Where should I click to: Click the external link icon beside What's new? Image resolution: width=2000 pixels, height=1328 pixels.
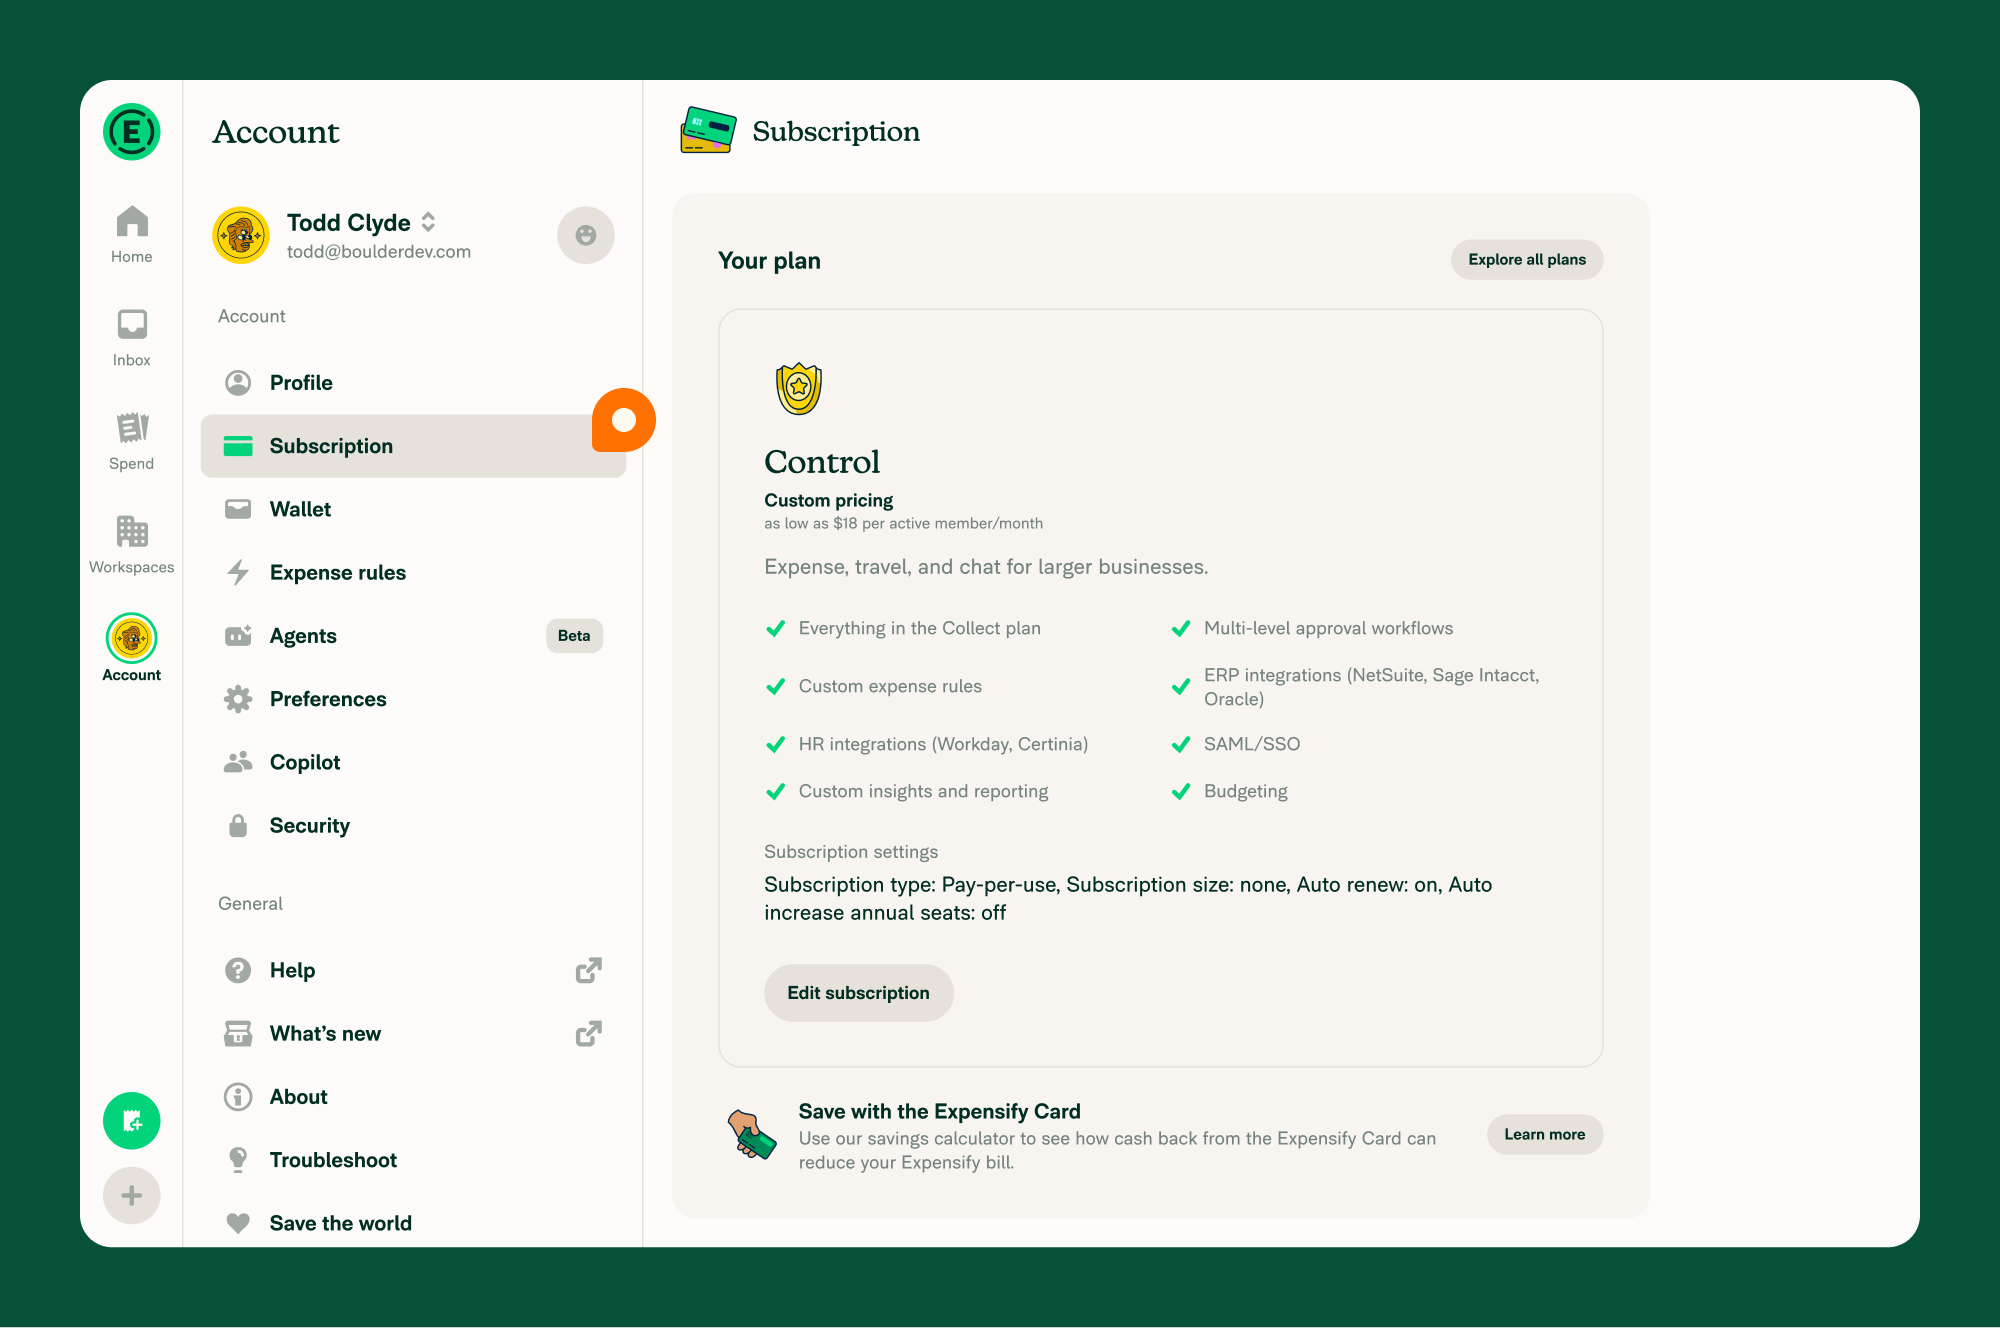(589, 1033)
